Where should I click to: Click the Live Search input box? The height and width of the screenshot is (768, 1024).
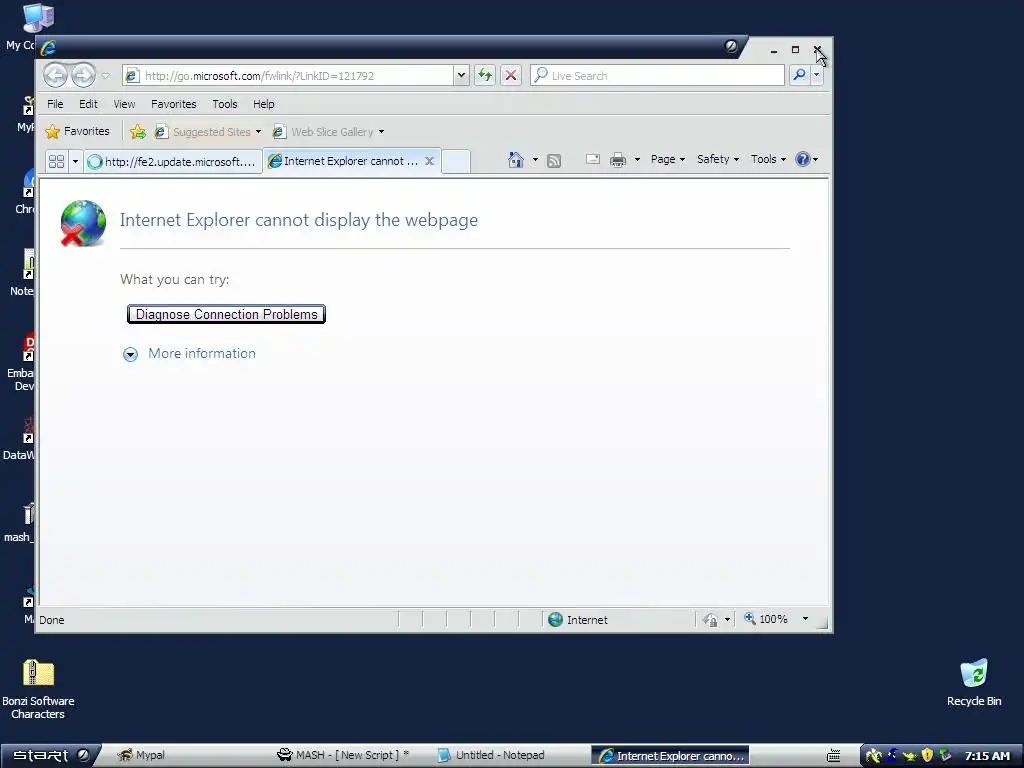click(x=658, y=75)
